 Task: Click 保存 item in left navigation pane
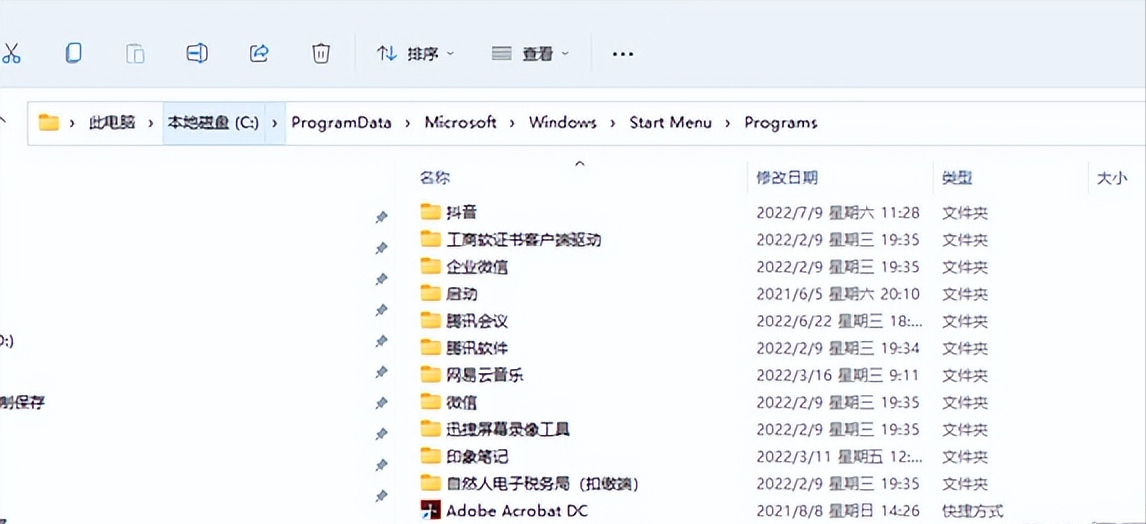pyautogui.click(x=23, y=402)
